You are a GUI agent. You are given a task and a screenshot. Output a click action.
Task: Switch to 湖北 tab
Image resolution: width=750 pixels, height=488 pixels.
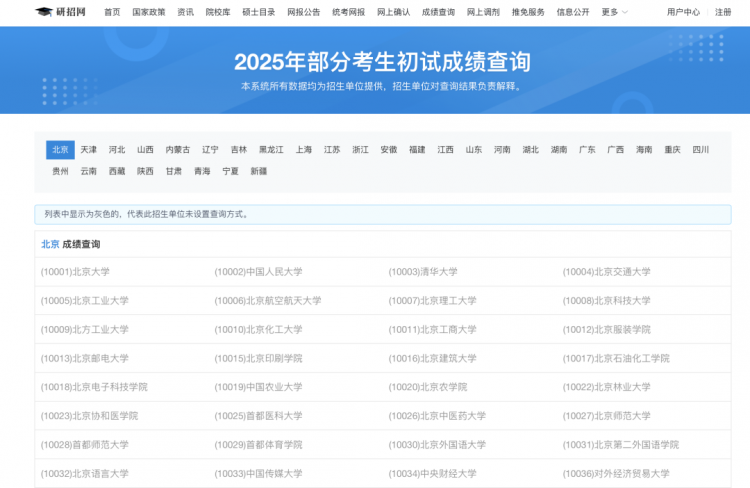click(x=530, y=150)
